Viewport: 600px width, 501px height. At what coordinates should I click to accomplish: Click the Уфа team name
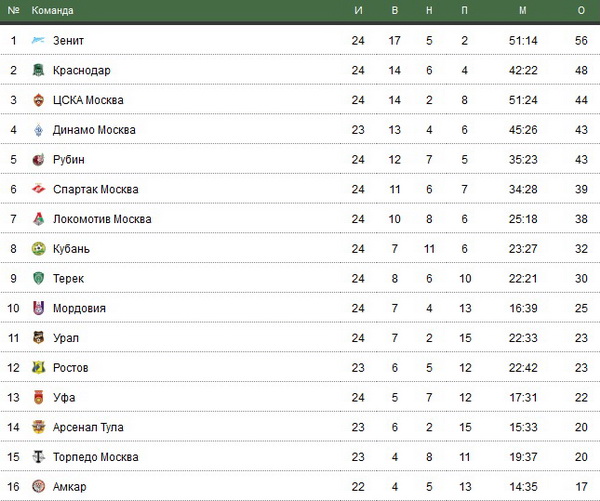[64, 397]
